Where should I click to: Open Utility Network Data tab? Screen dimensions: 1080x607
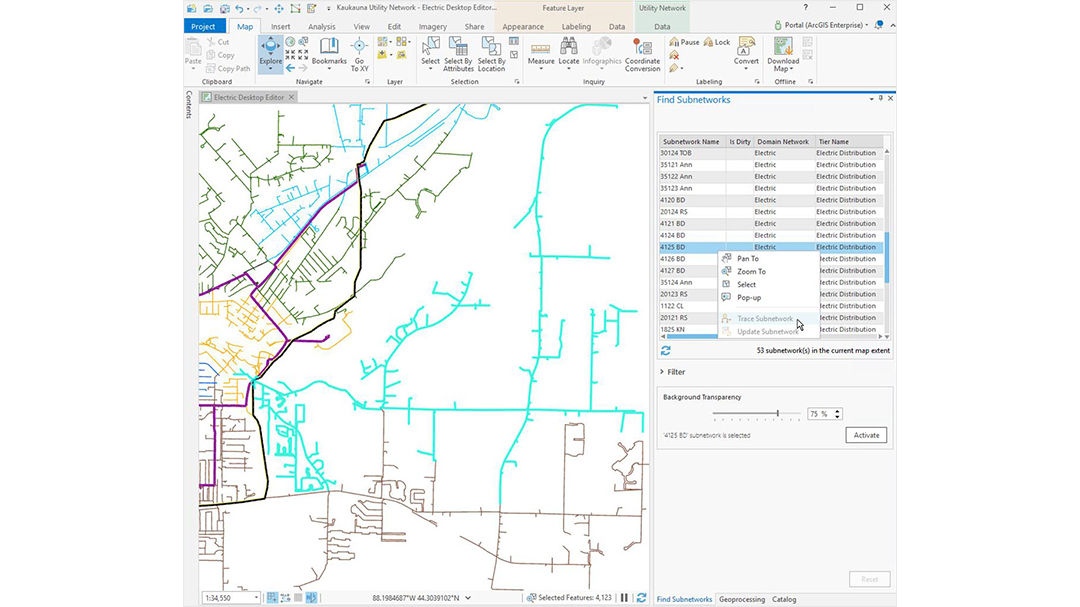click(x=662, y=26)
